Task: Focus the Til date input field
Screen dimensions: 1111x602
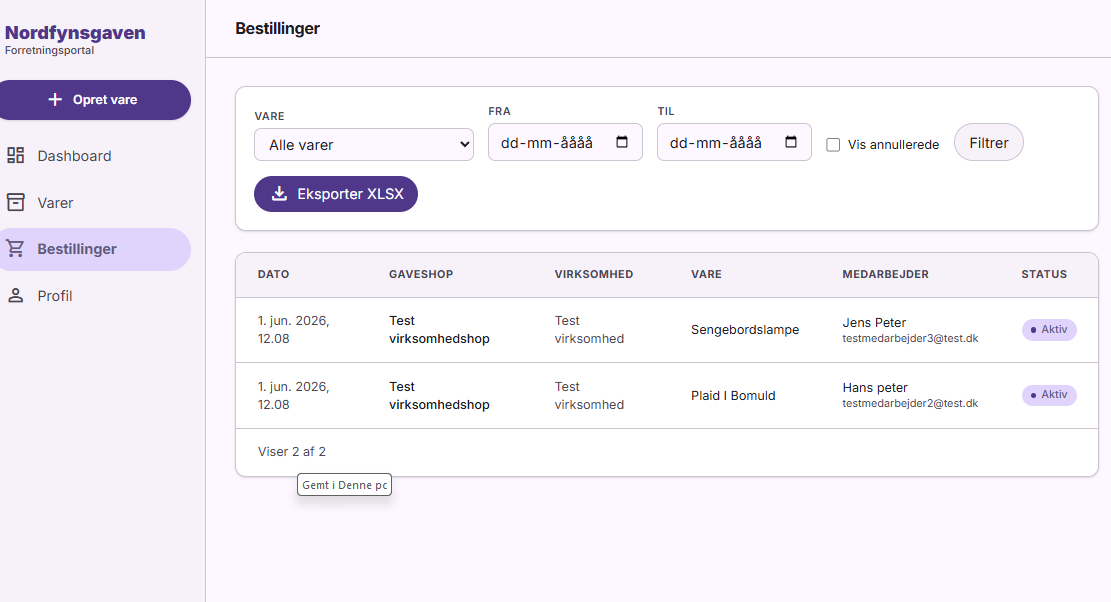Action: tap(734, 142)
